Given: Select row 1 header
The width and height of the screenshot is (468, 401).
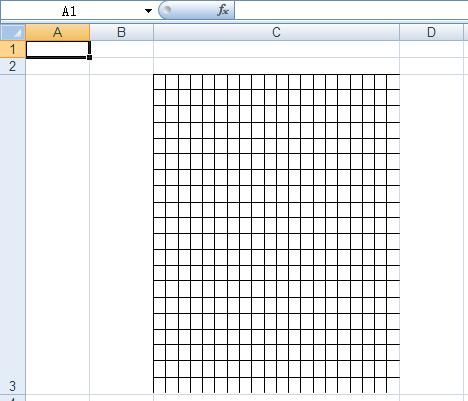Looking at the screenshot, I should click(13, 49).
